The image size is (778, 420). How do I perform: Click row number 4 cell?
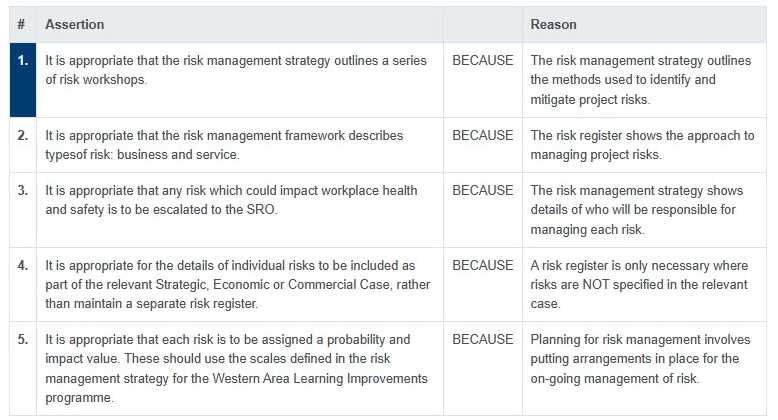[x=23, y=265]
